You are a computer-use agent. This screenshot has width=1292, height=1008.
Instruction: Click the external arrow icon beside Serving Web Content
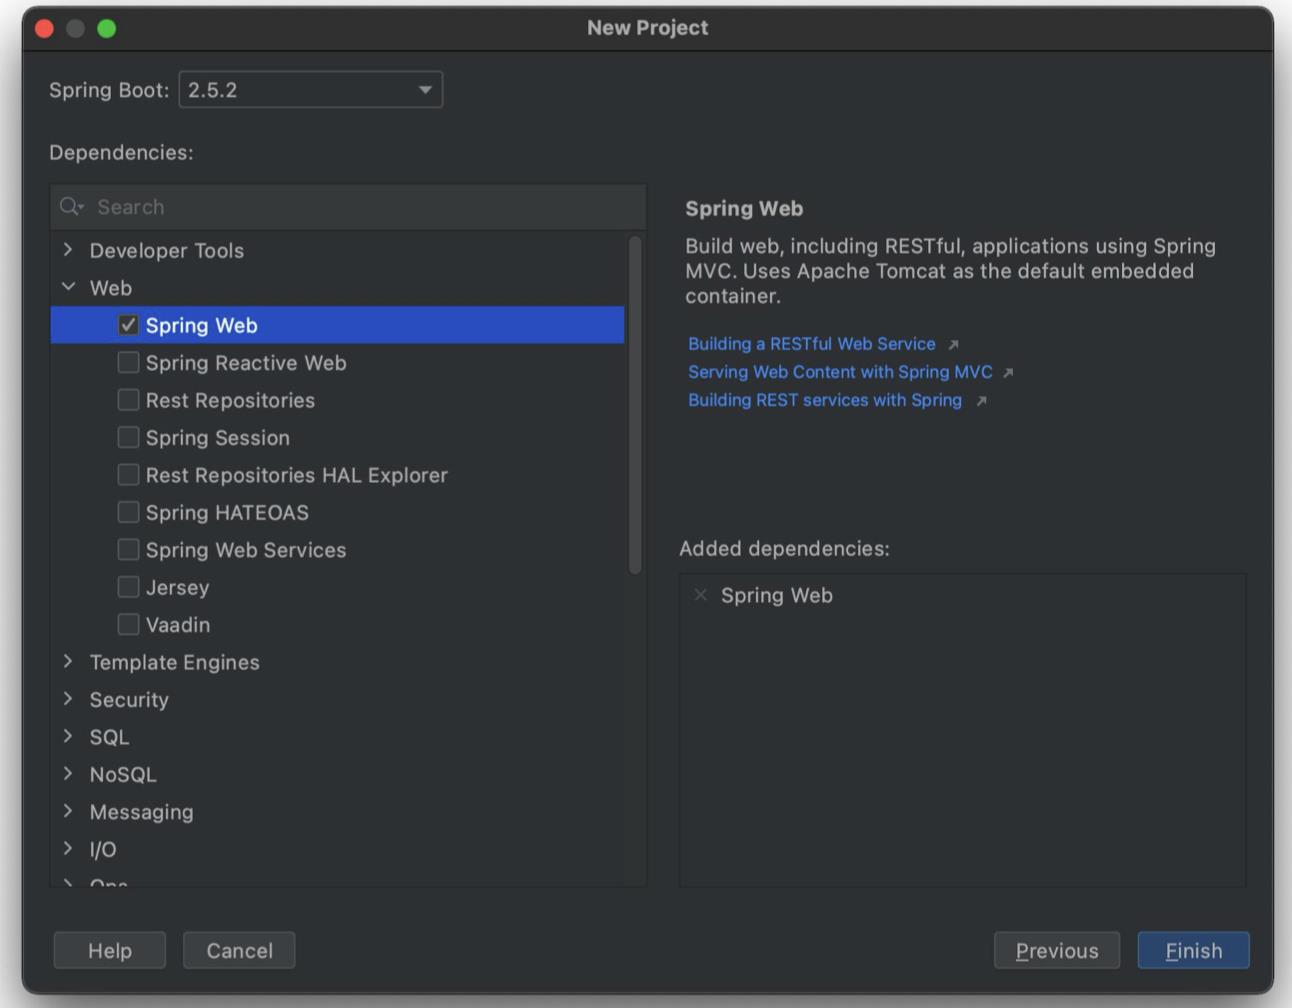click(x=1008, y=373)
